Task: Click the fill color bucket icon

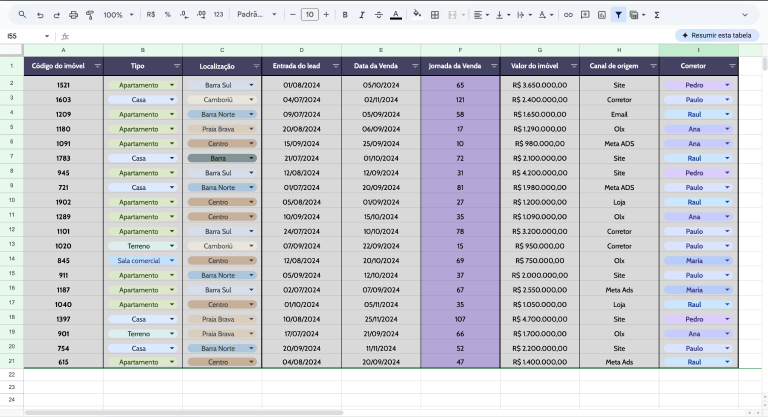Action: point(417,15)
